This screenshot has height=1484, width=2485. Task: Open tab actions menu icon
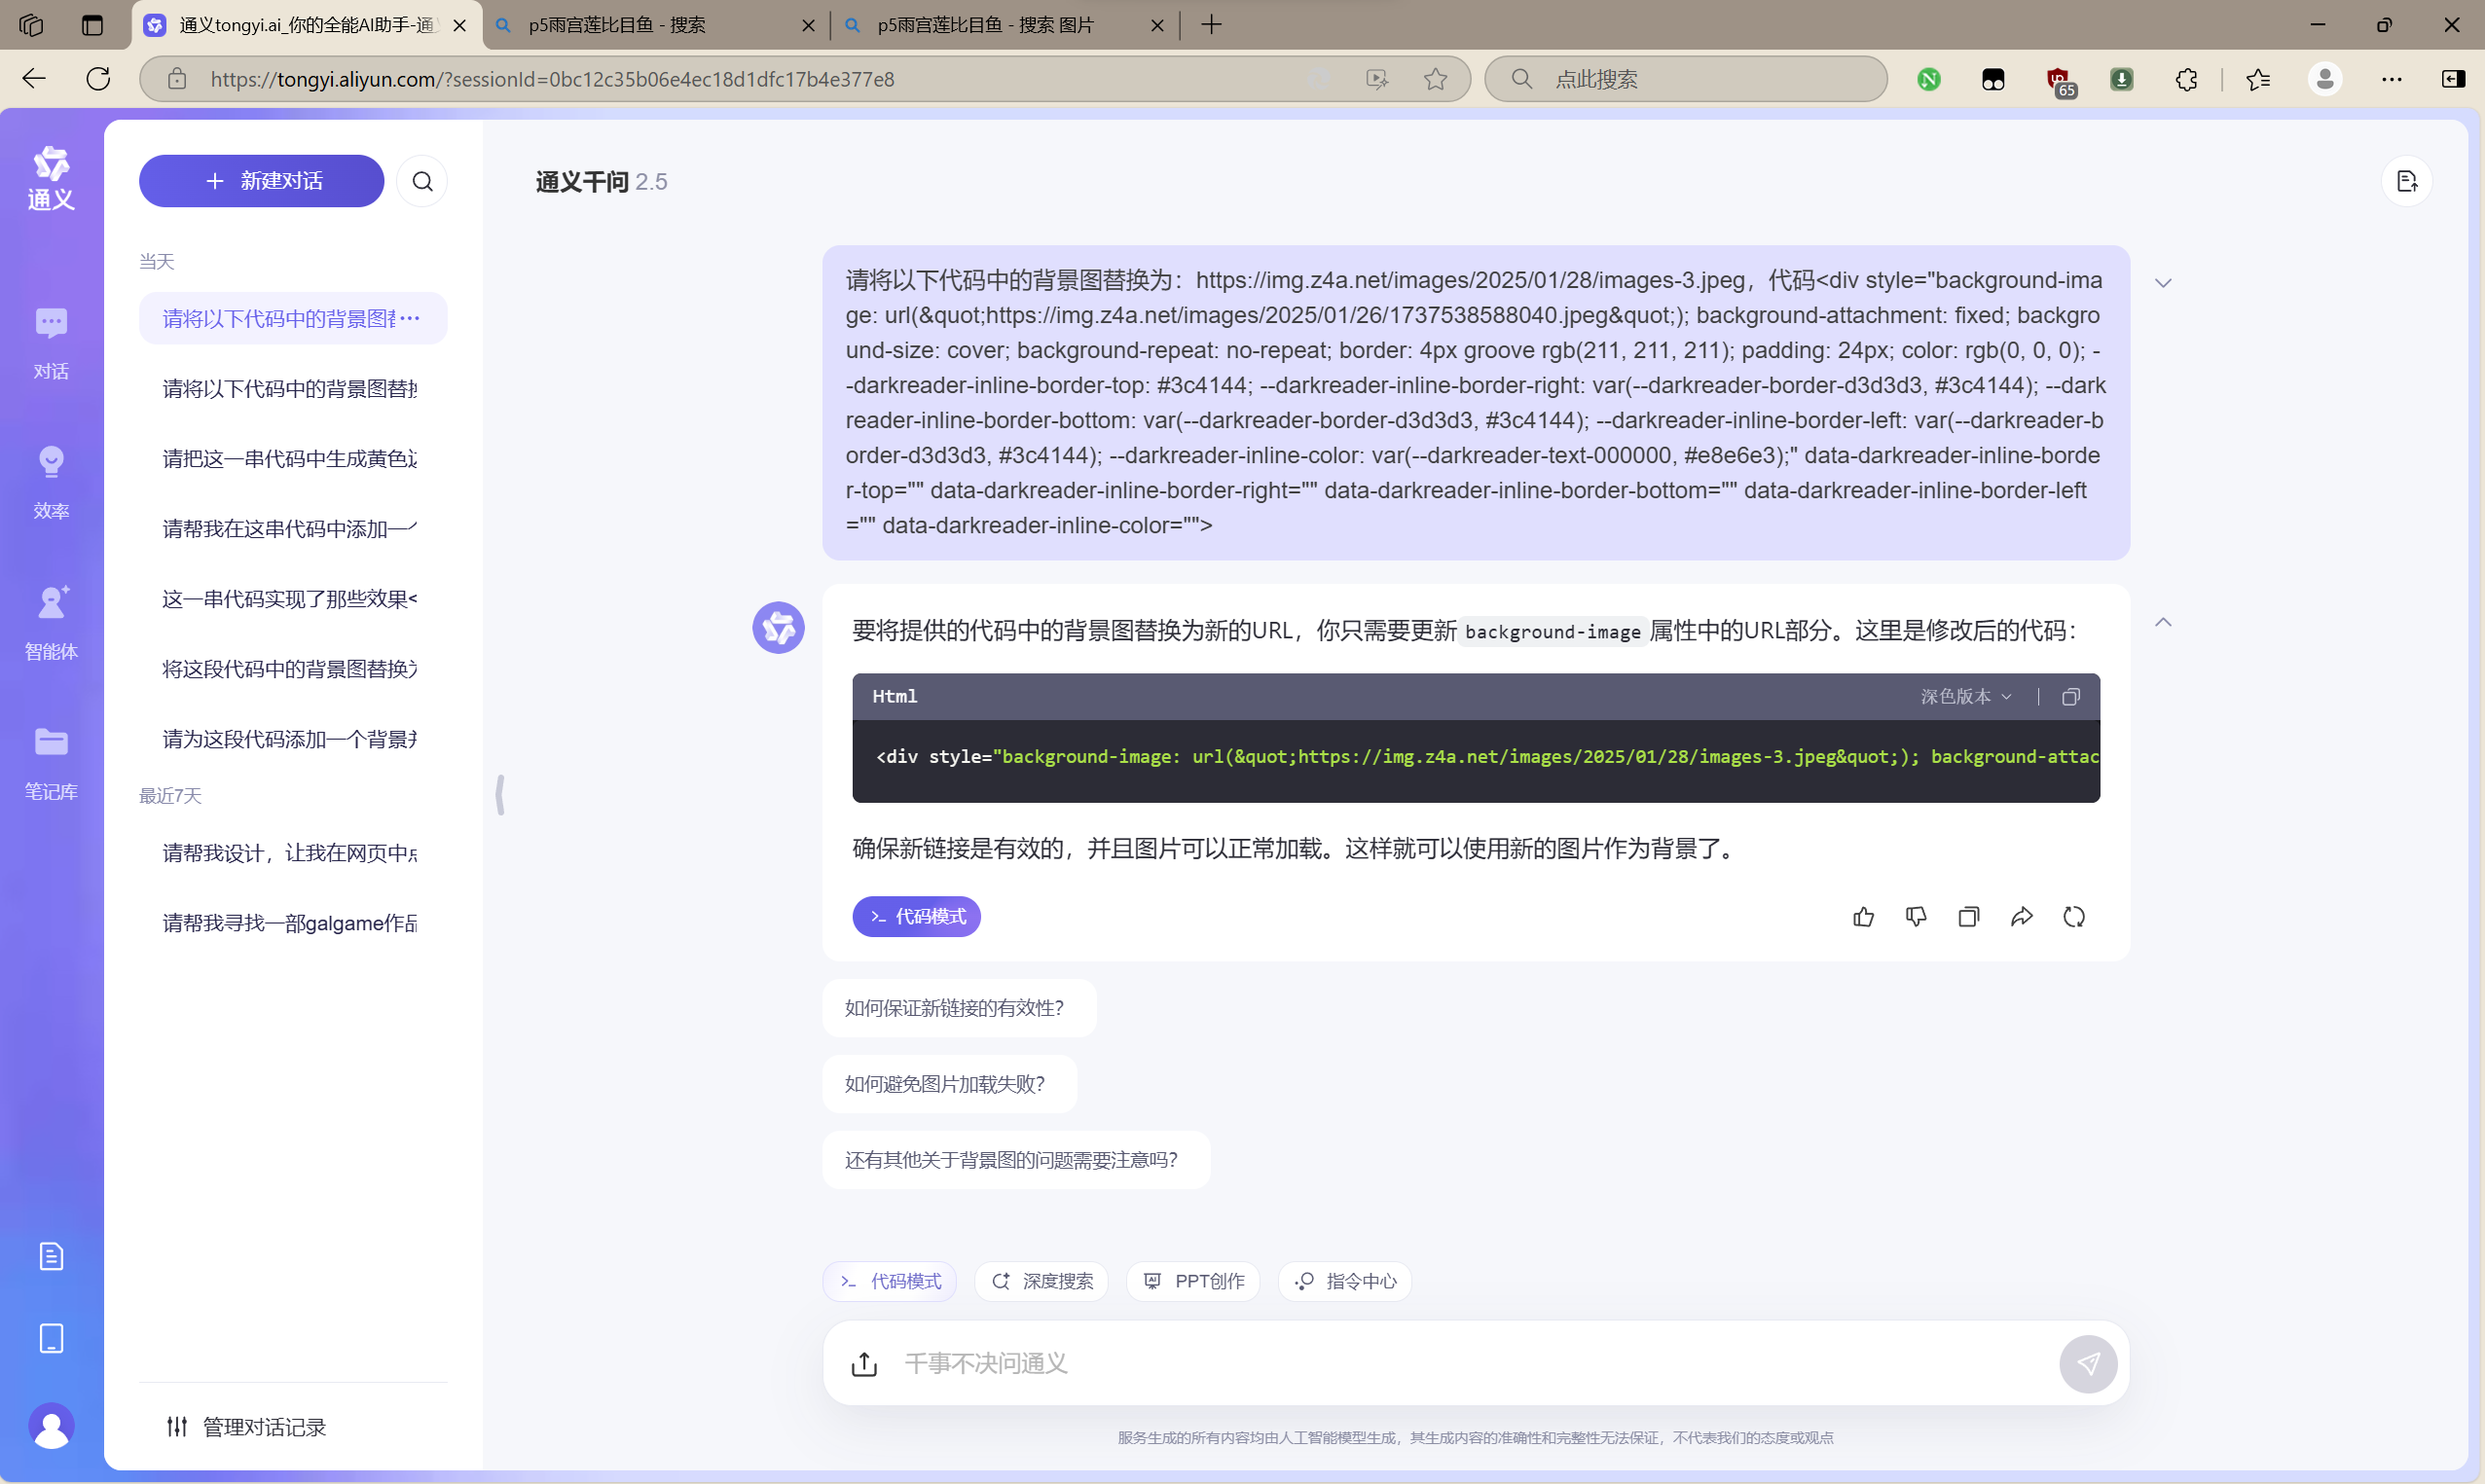tap(92, 25)
